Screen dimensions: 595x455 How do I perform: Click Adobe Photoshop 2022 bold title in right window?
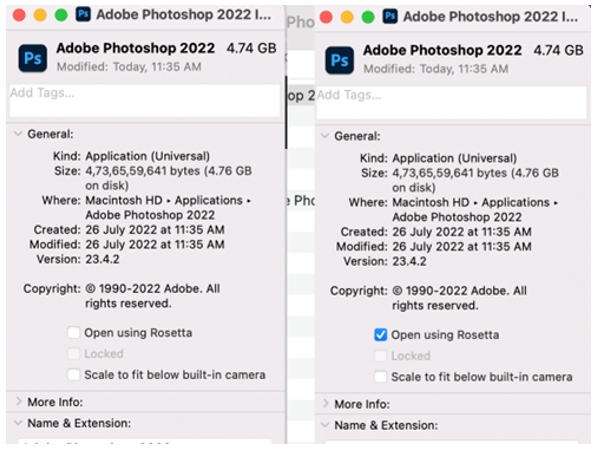pyautogui.click(x=442, y=50)
